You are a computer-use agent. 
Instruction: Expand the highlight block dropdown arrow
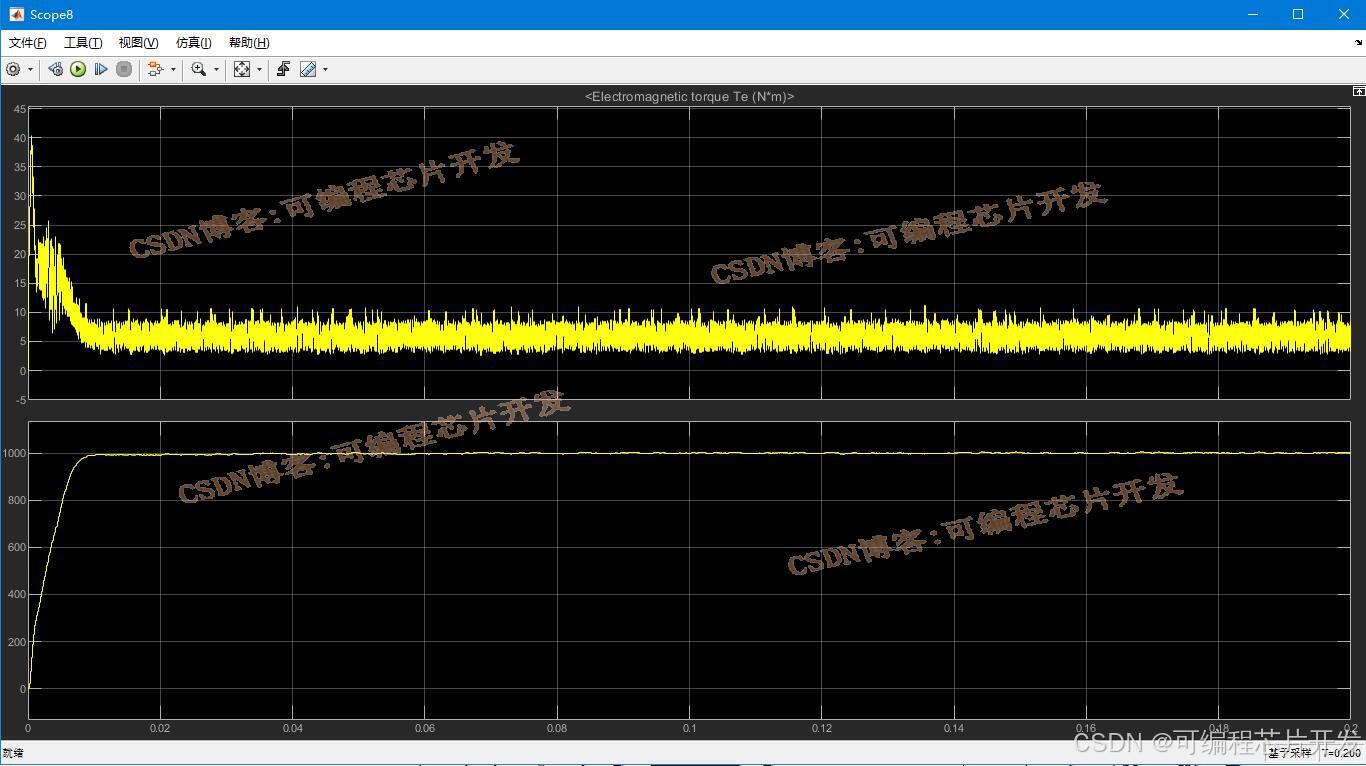point(173,69)
